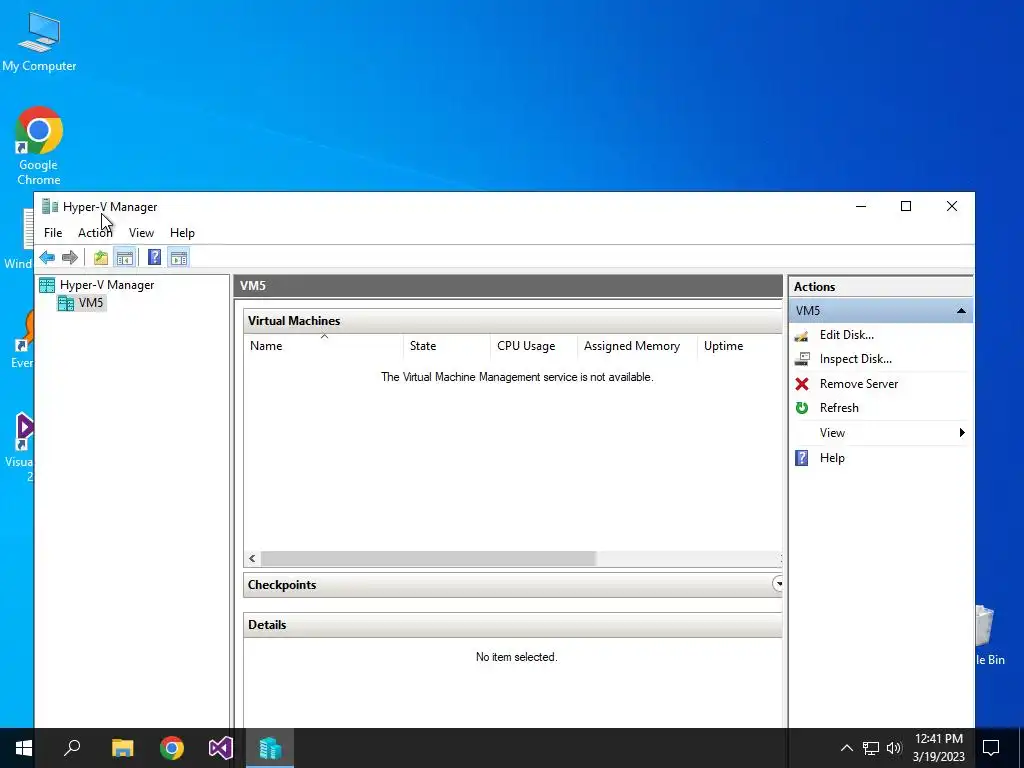Click the Remove Server red X icon

click(x=802, y=384)
